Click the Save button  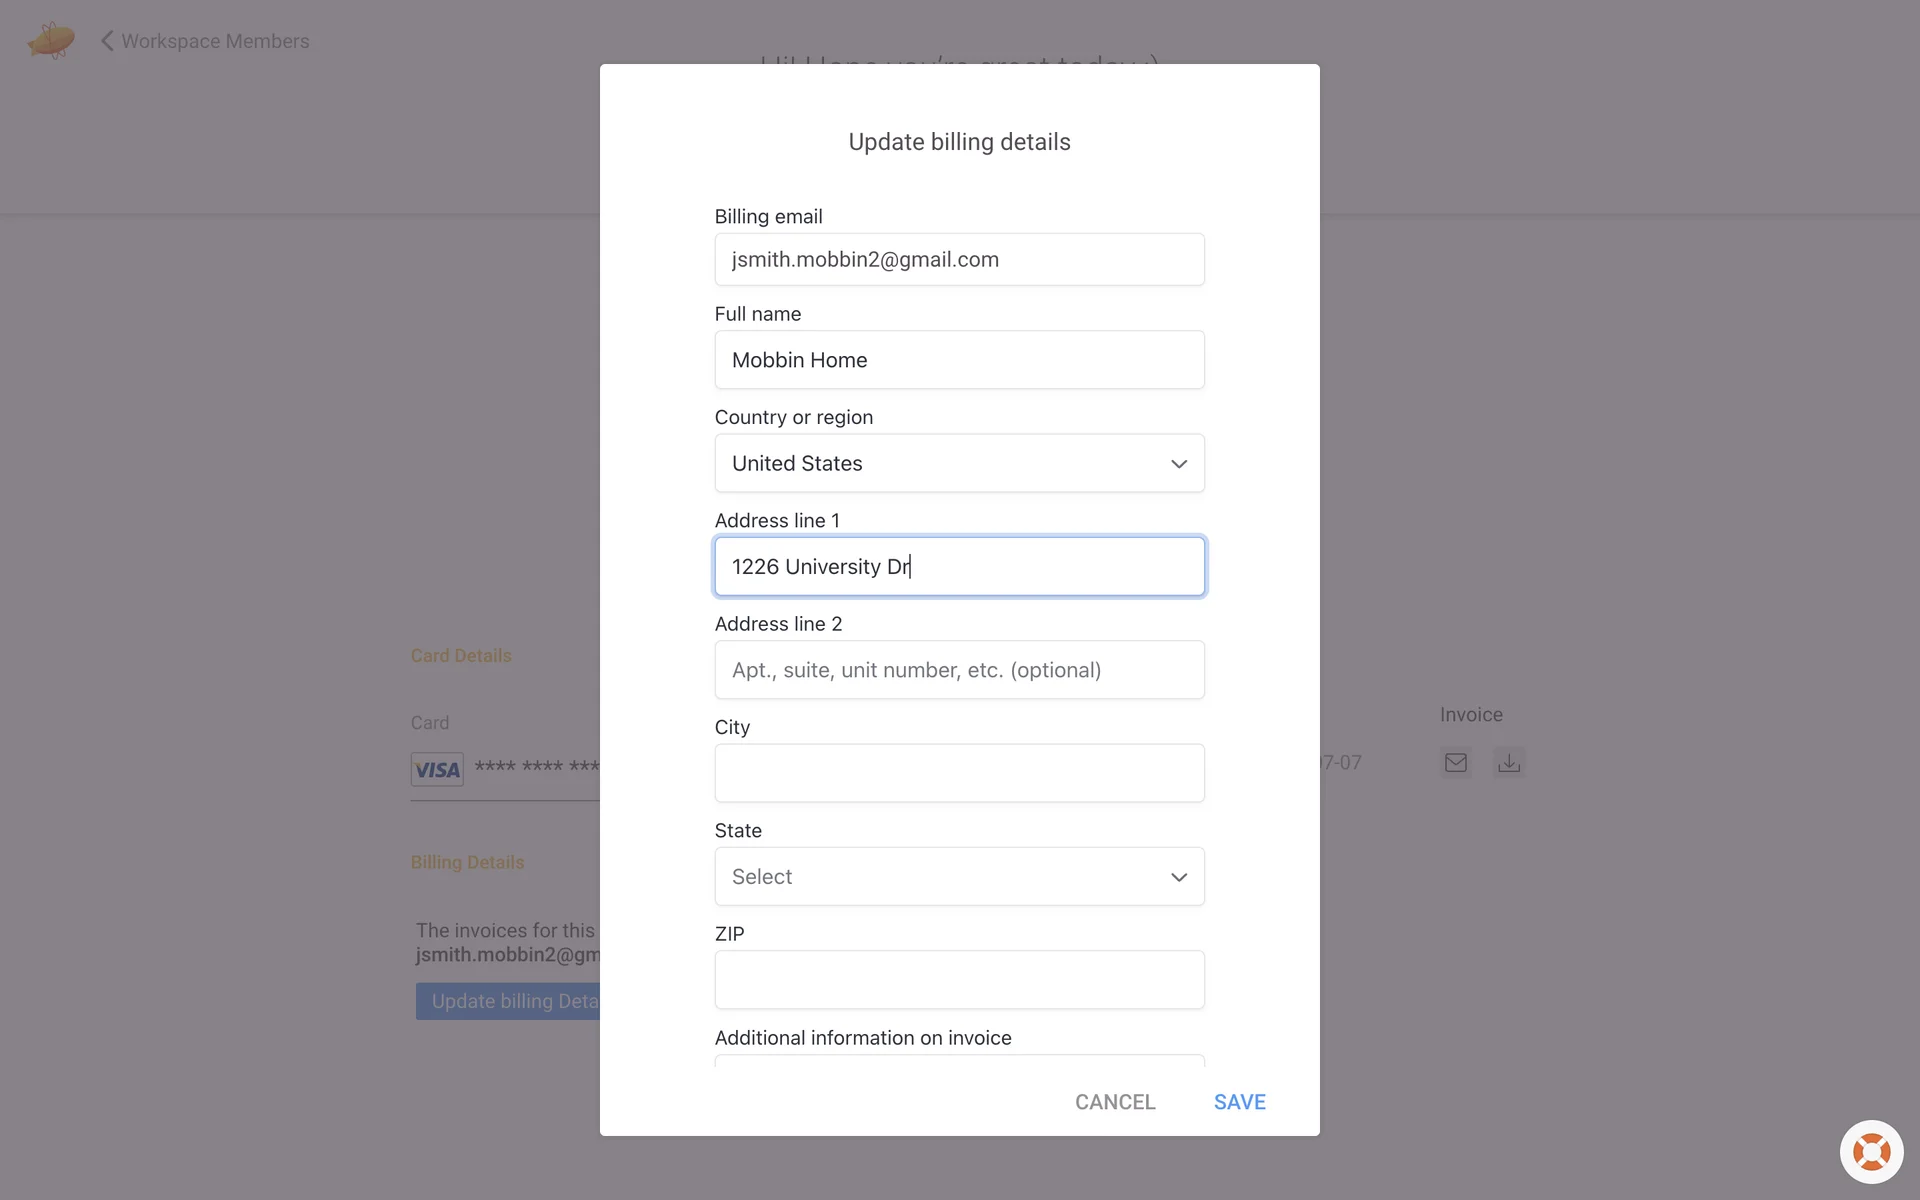coord(1240,1102)
